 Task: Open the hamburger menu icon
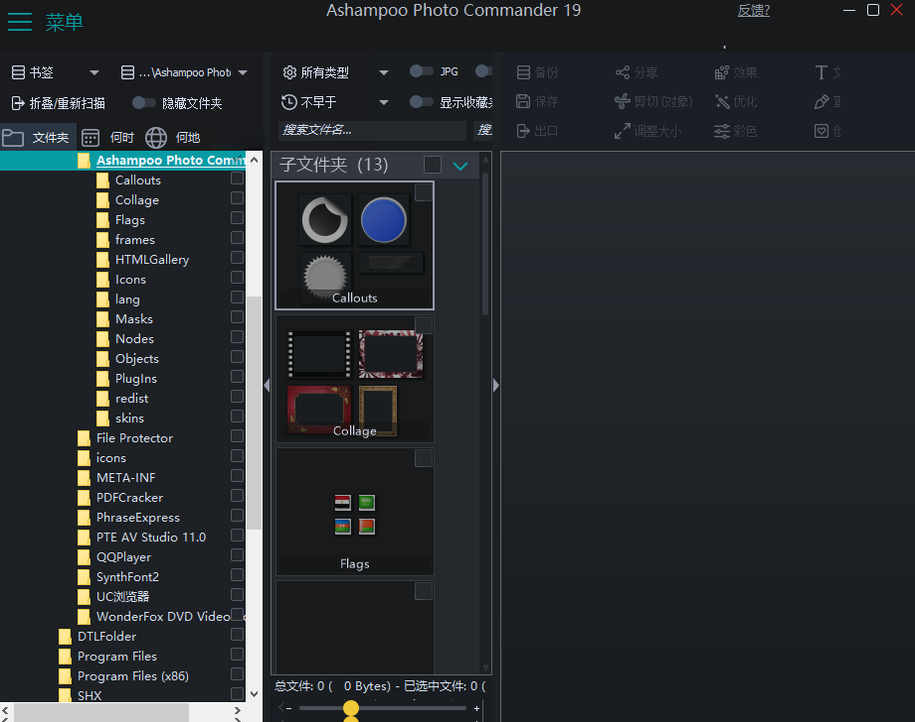[x=20, y=22]
